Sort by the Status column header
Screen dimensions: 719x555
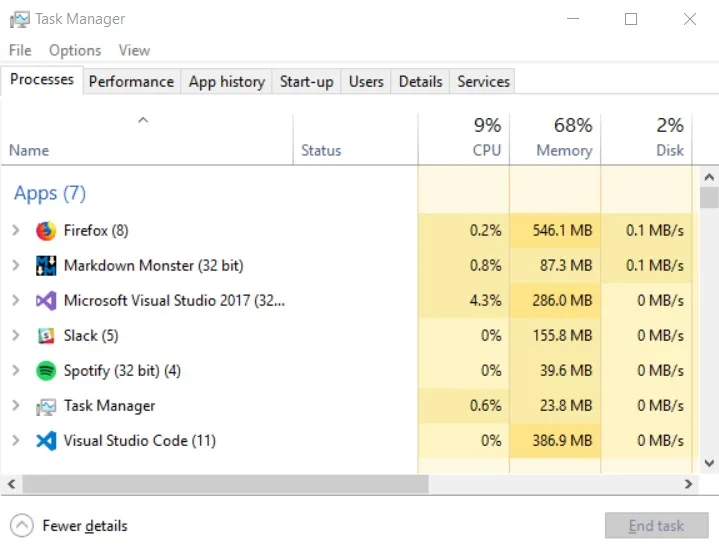coord(355,139)
